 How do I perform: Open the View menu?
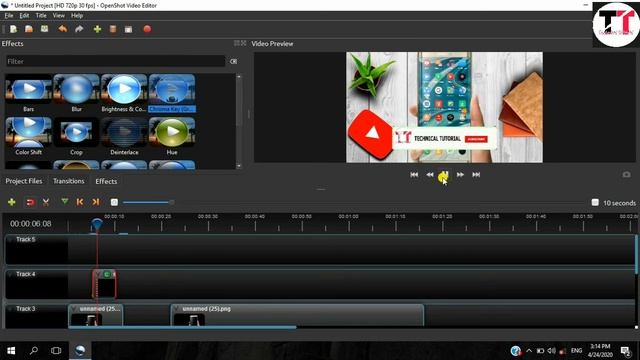(58, 16)
